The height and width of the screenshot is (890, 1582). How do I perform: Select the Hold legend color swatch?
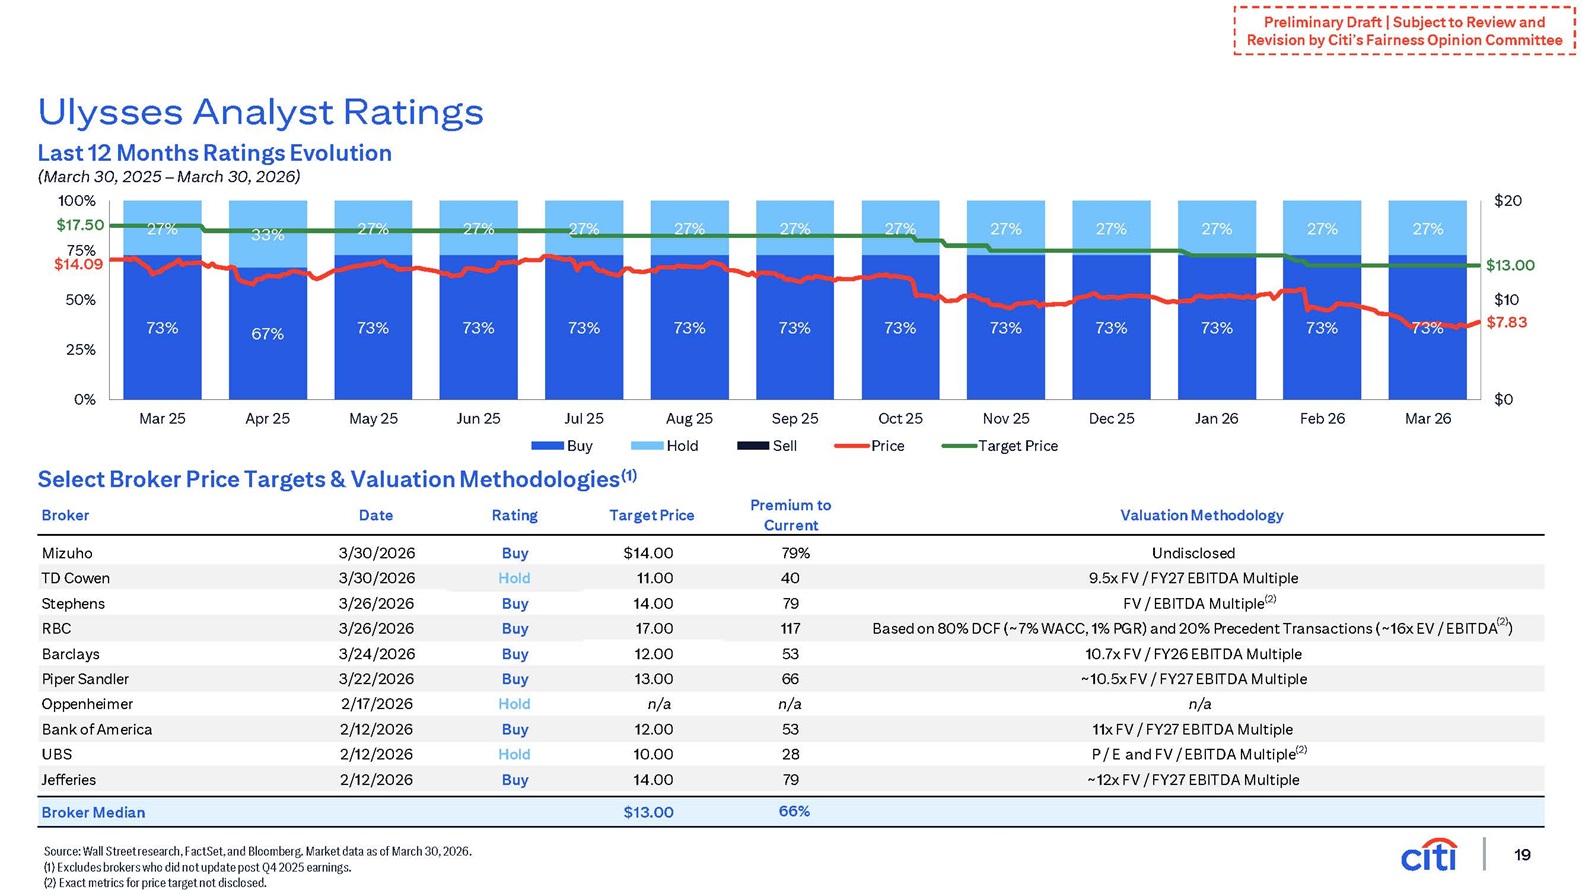tap(647, 446)
